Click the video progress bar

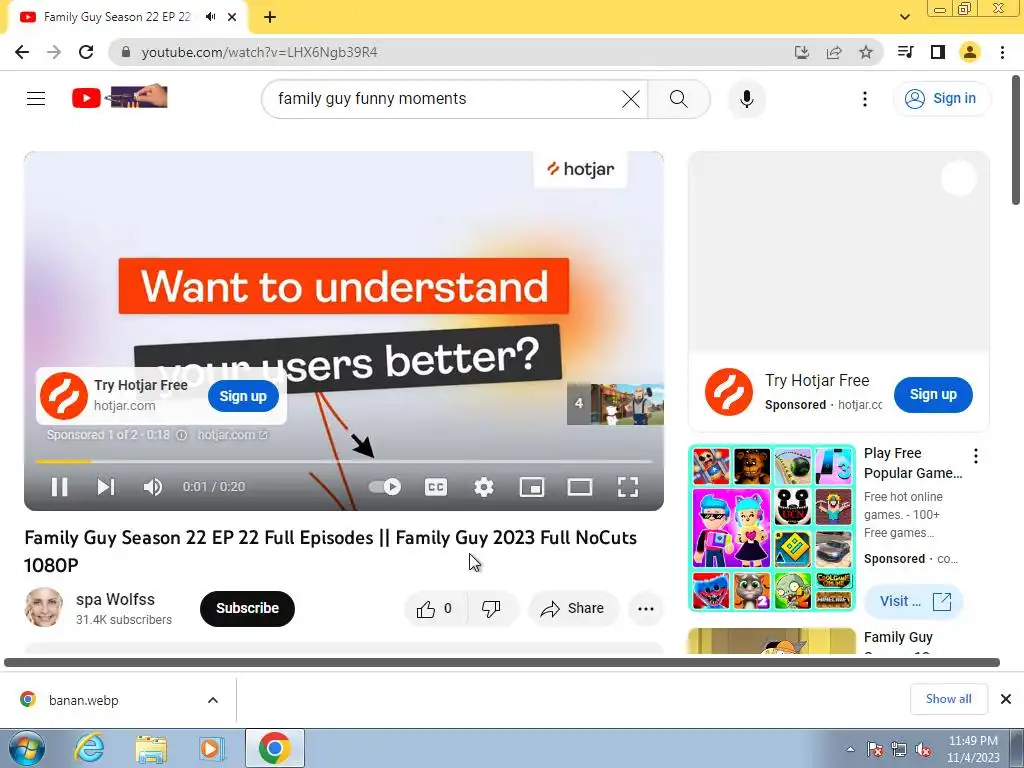[344, 461]
